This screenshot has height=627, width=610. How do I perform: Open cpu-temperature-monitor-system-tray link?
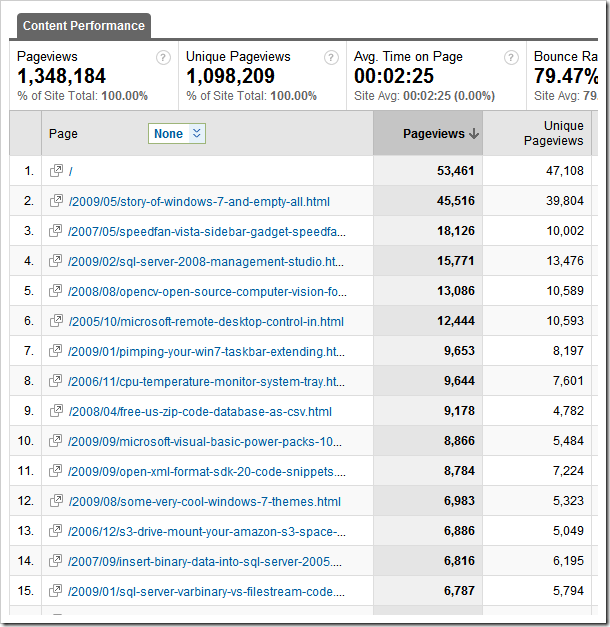click(x=207, y=381)
